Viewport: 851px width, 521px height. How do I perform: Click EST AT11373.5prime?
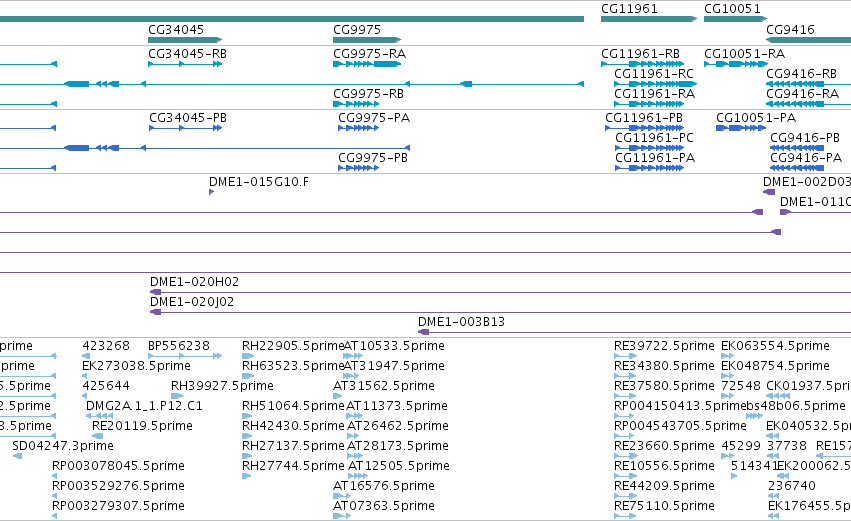point(397,405)
